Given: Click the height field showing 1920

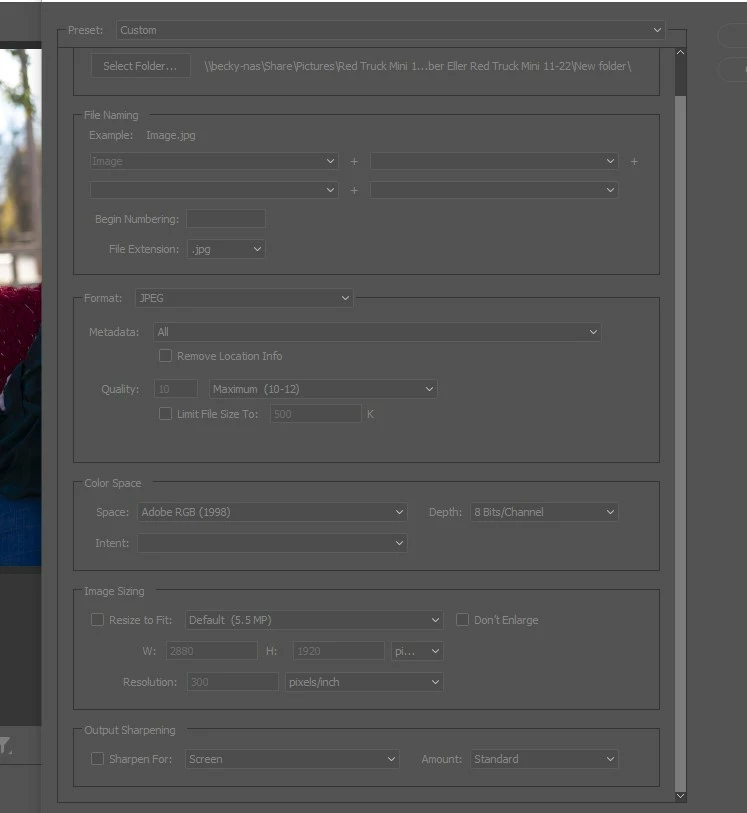Looking at the screenshot, I should point(339,651).
